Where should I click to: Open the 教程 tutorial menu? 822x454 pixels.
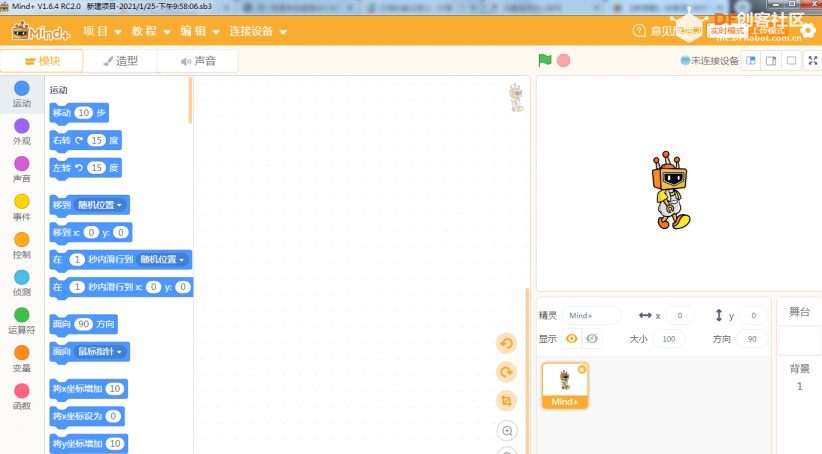(150, 31)
